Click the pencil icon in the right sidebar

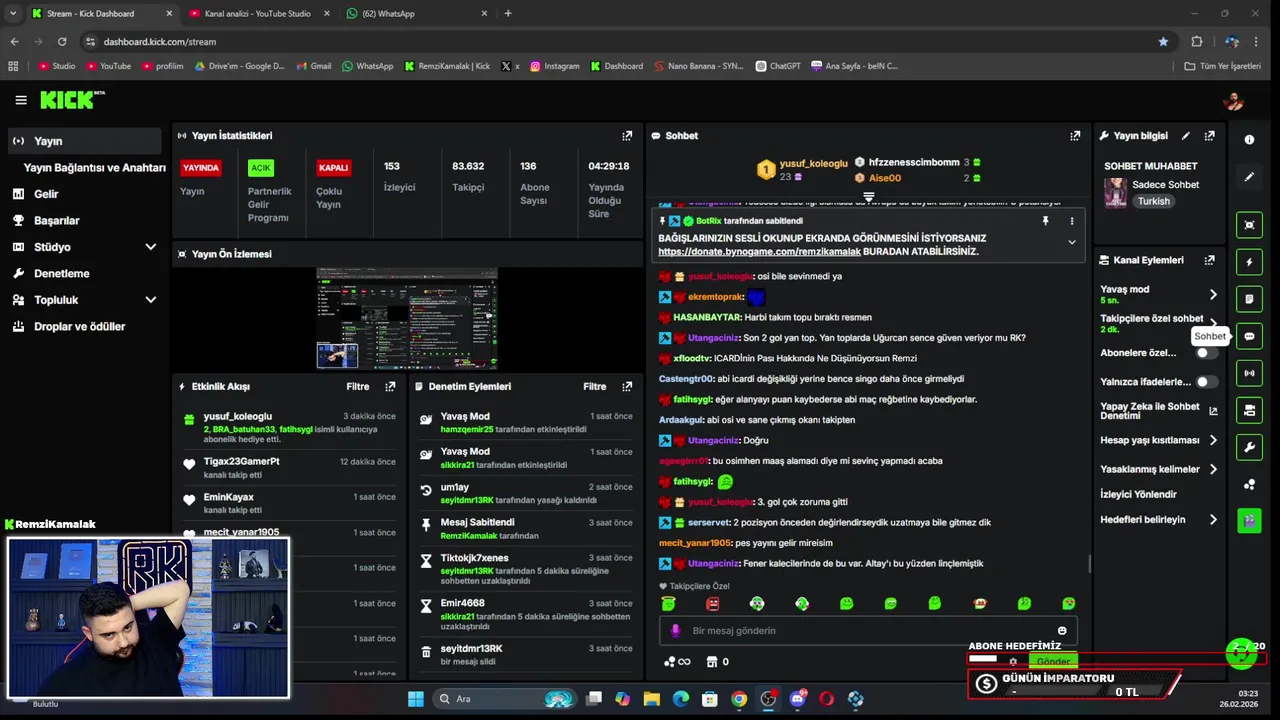pos(1249,177)
